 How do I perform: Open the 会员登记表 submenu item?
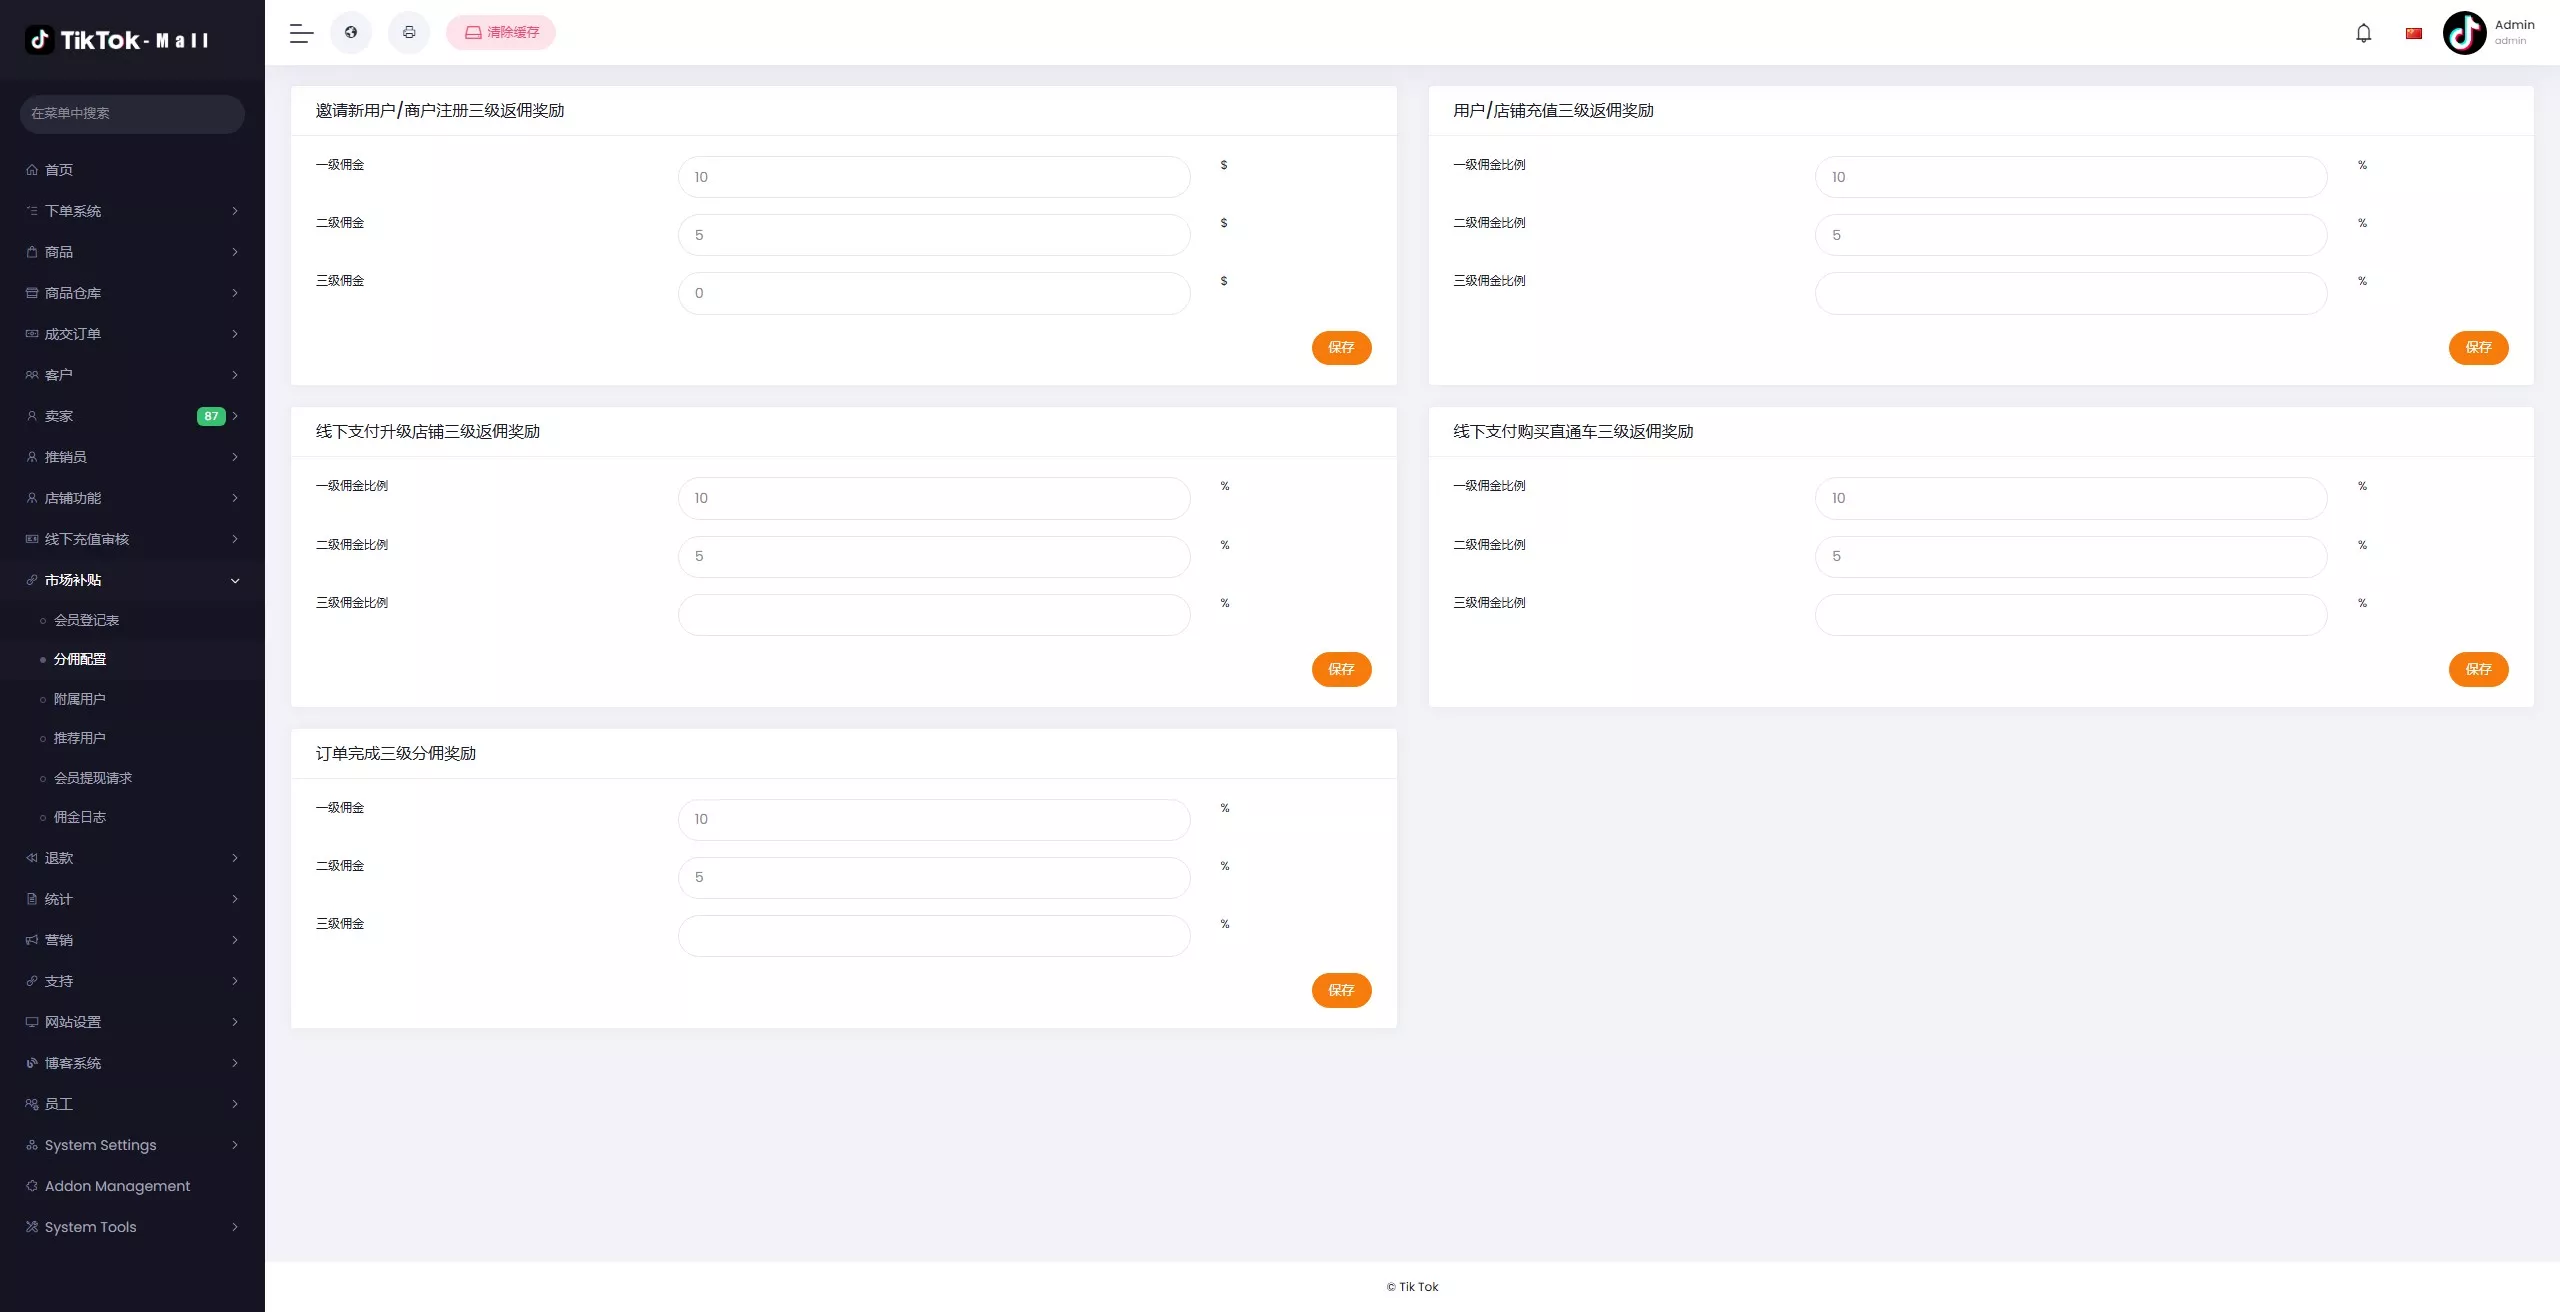pos(86,620)
